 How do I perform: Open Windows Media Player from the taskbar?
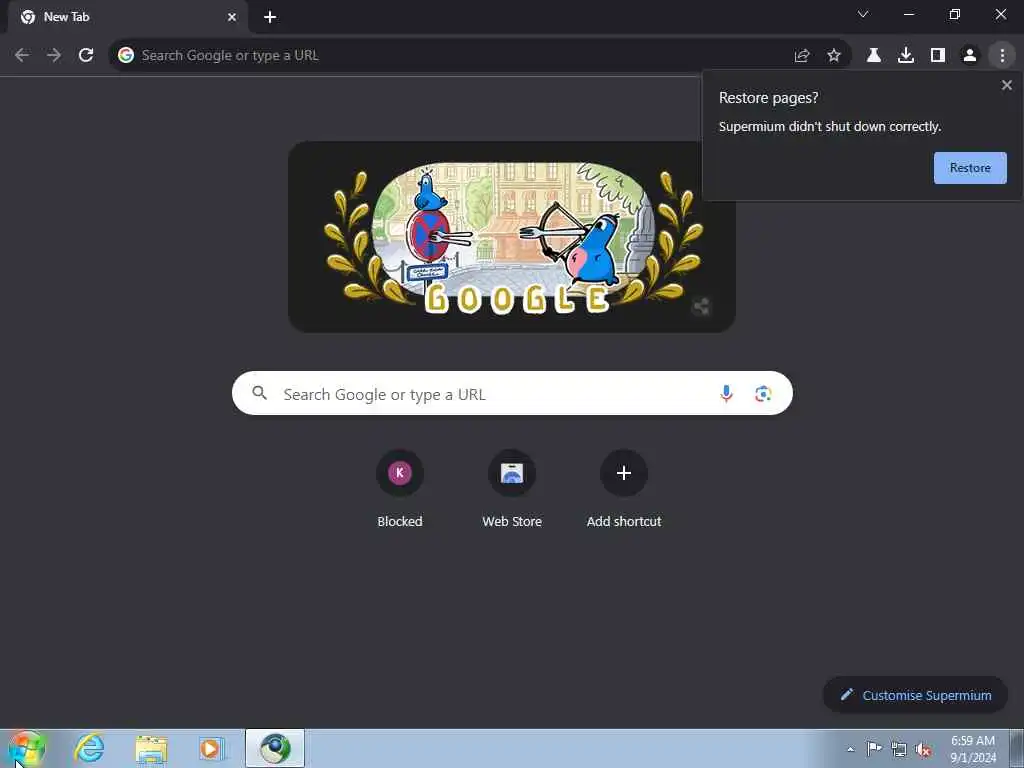[x=211, y=748]
